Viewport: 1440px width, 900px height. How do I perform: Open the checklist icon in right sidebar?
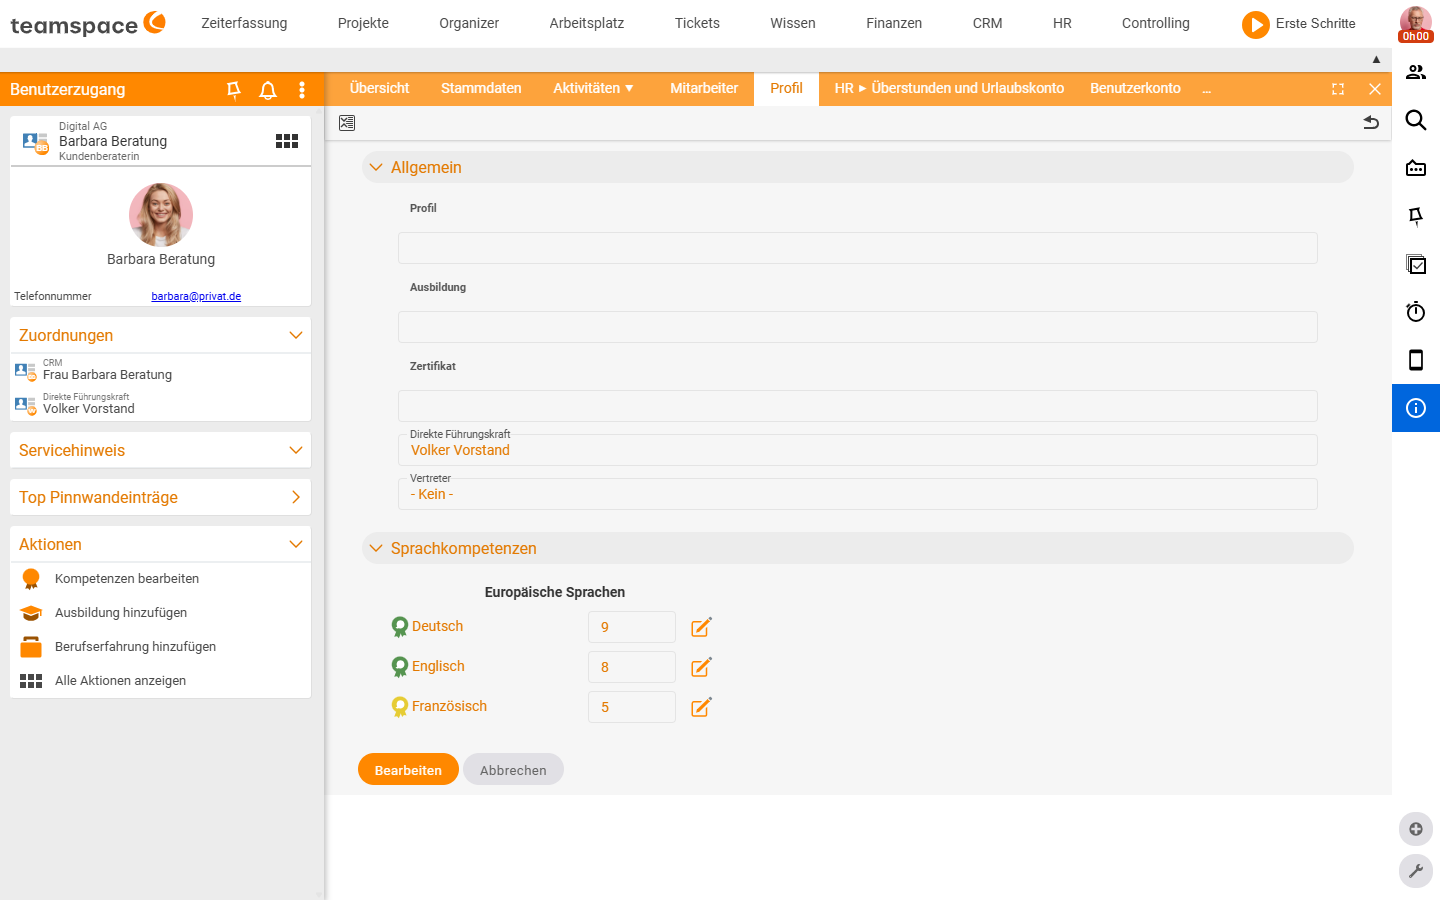click(x=1416, y=264)
